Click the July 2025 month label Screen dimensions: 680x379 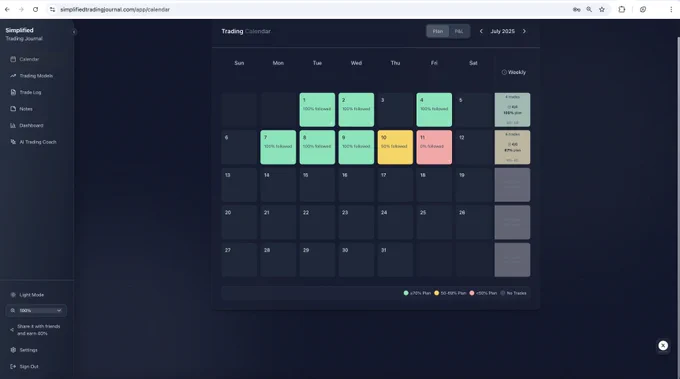[503, 31]
